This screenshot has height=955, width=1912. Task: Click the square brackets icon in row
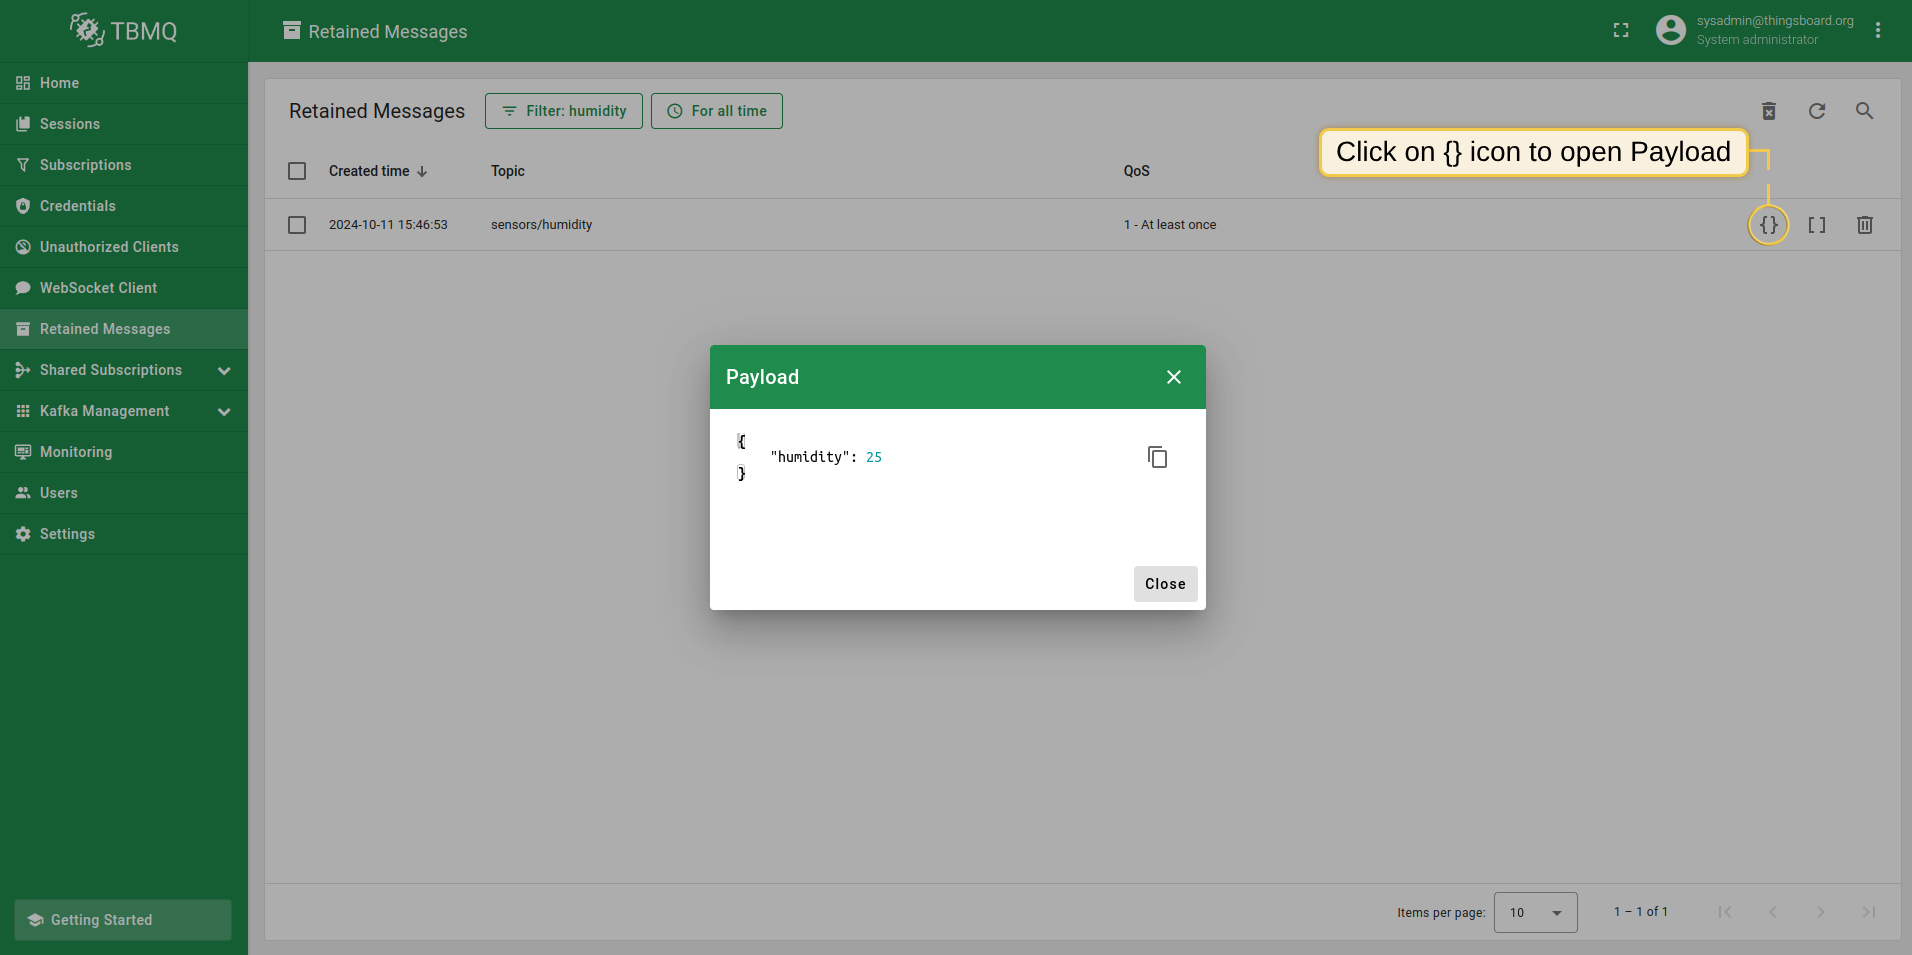tap(1816, 225)
